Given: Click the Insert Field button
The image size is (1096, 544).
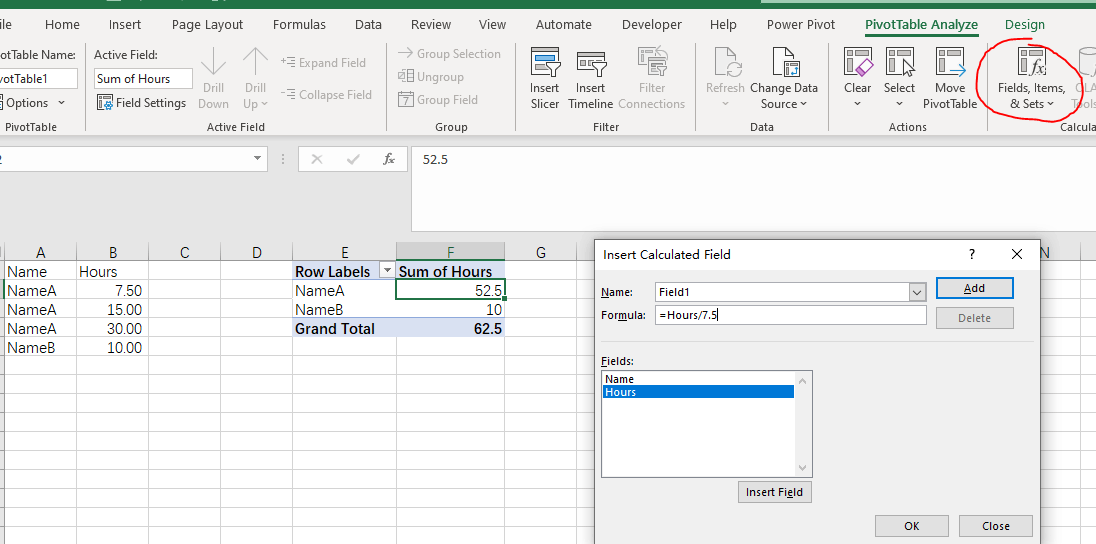Looking at the screenshot, I should (774, 492).
